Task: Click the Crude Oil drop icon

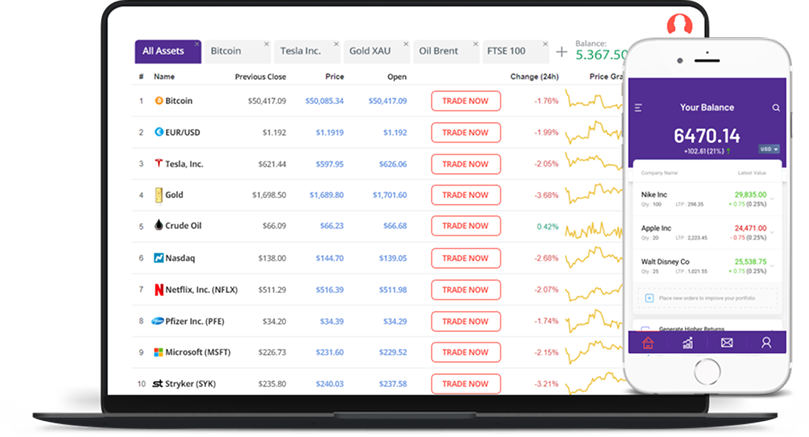Action: pos(159,225)
